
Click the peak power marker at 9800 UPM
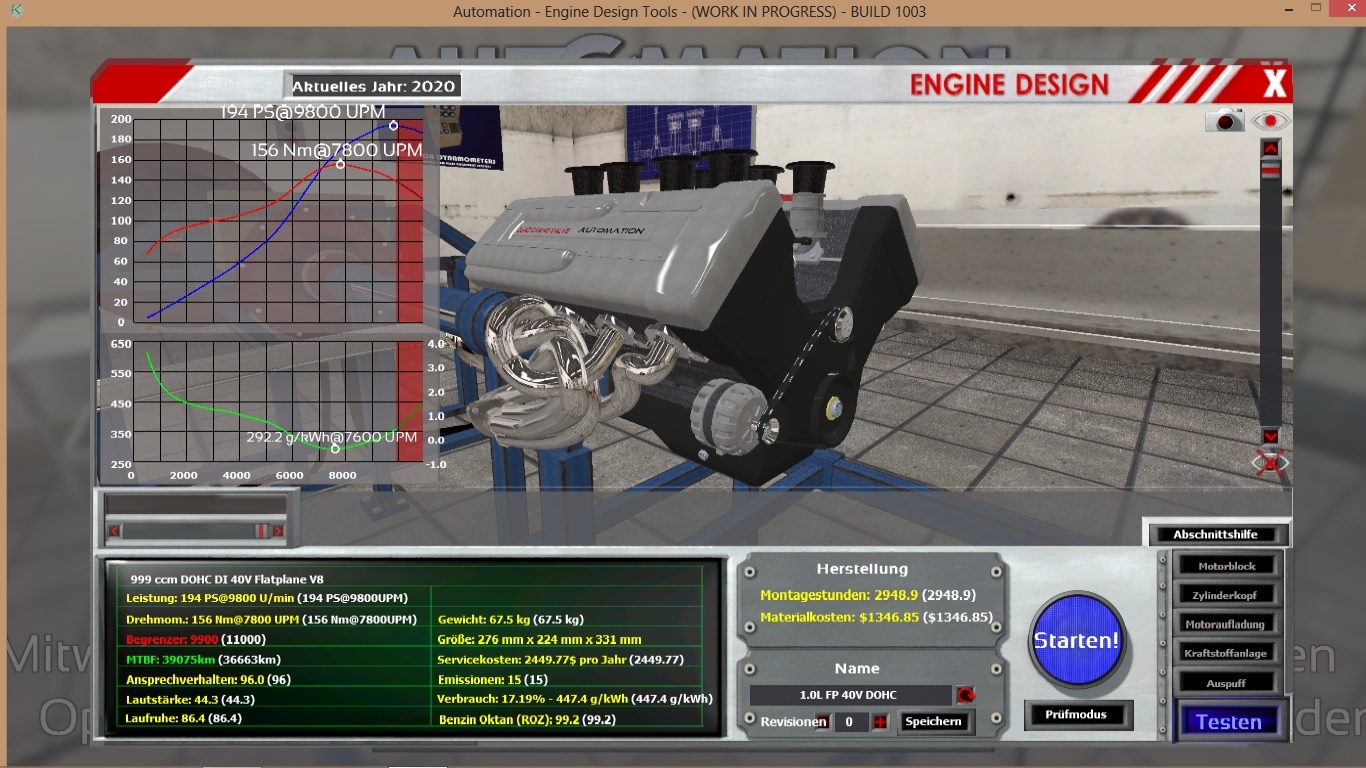(x=393, y=126)
